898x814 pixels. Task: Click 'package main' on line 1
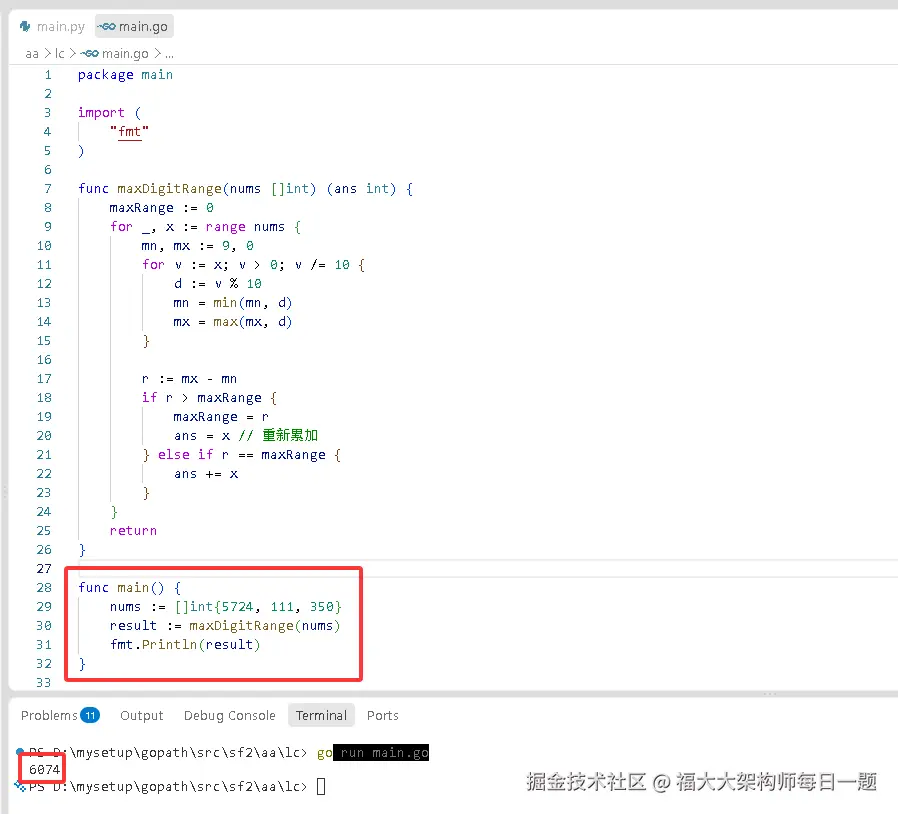125,74
